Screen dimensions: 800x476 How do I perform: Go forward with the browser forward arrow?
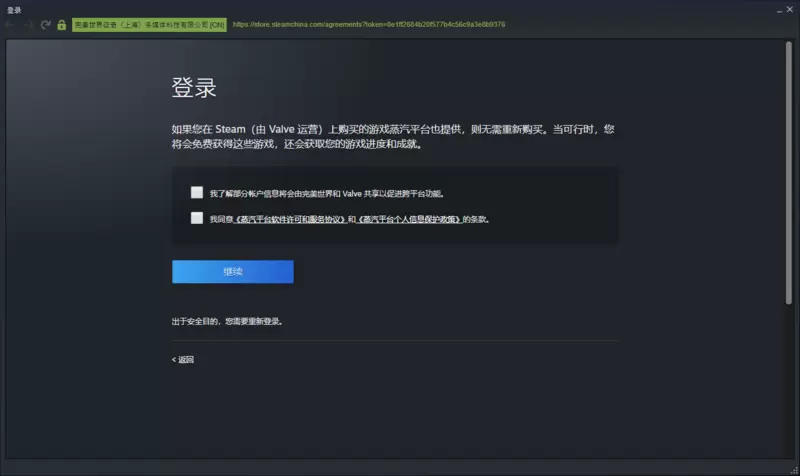coord(29,24)
